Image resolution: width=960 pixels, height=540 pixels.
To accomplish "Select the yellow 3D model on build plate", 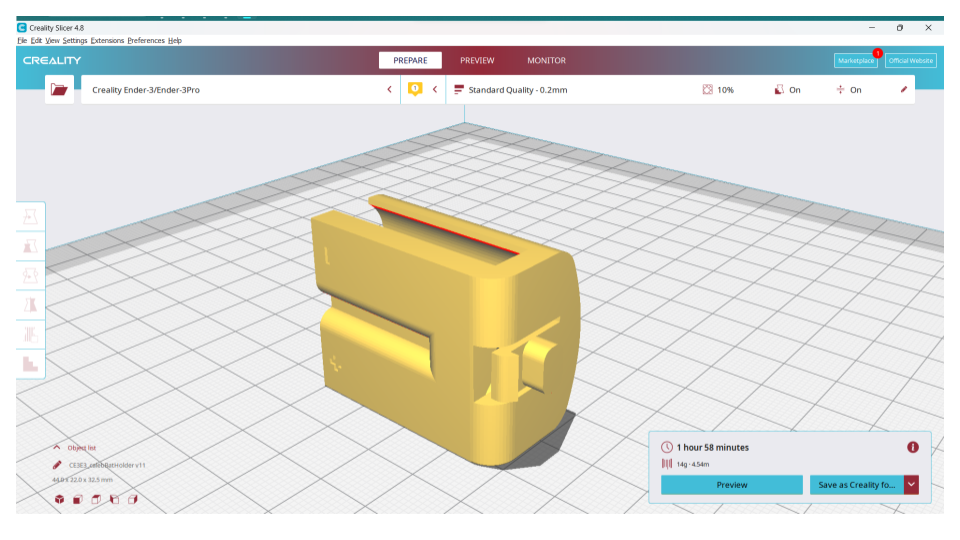I will click(444, 331).
